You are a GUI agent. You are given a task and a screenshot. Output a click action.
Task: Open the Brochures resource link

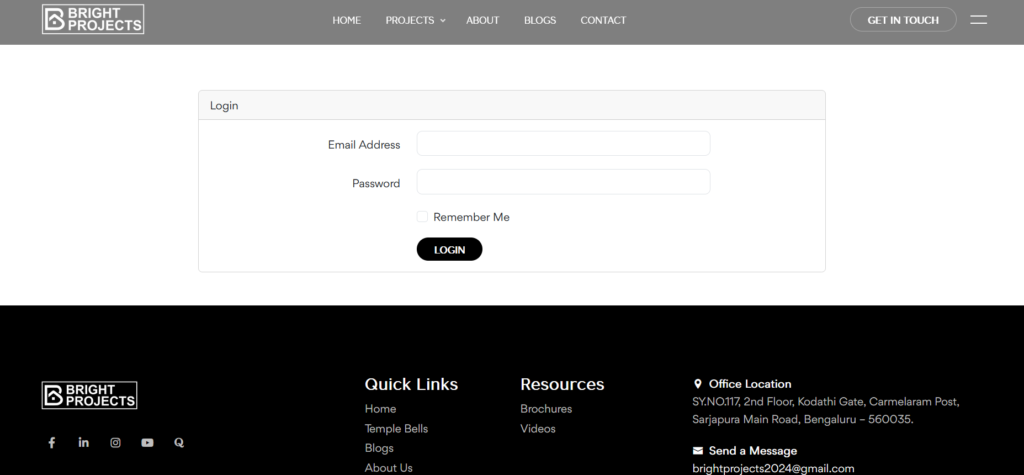pos(546,409)
